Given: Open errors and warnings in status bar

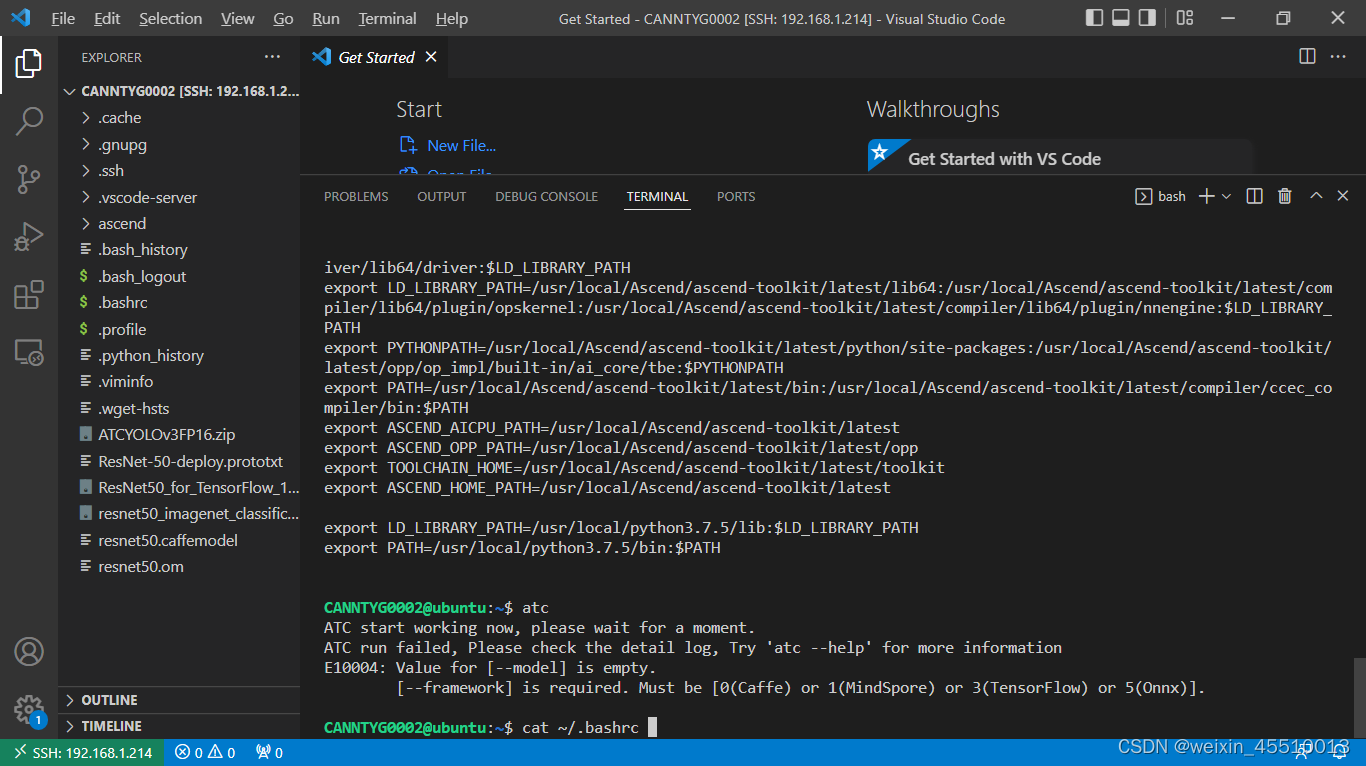Looking at the screenshot, I should pos(205,753).
